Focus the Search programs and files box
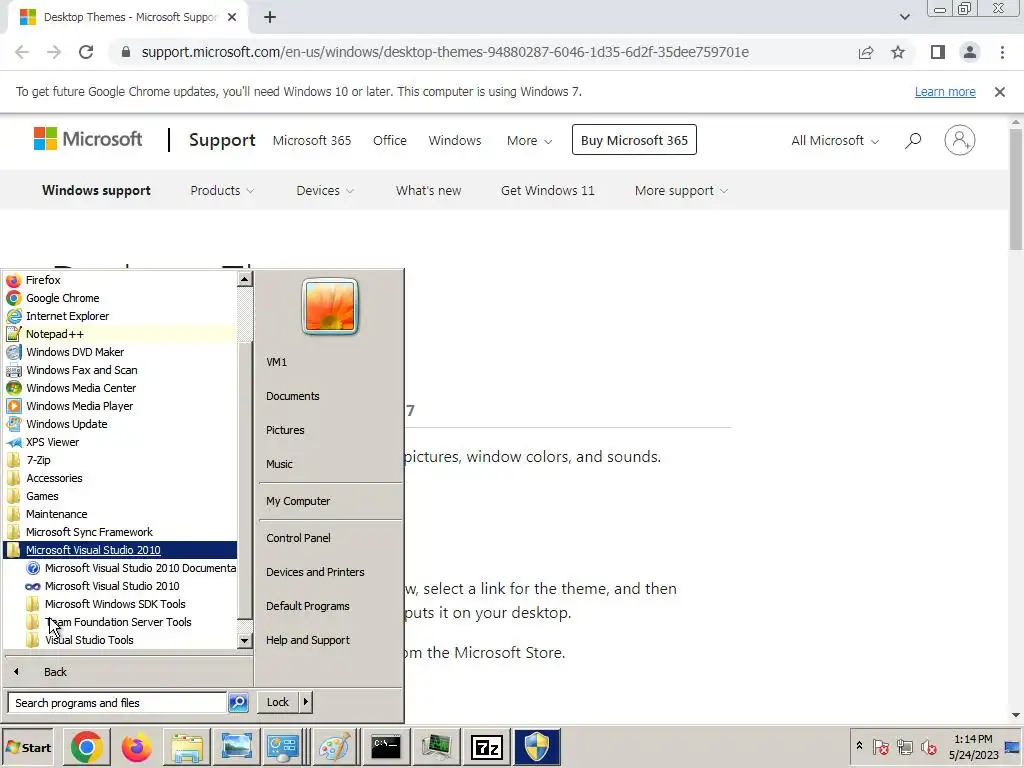Image resolution: width=1024 pixels, height=768 pixels. point(117,703)
